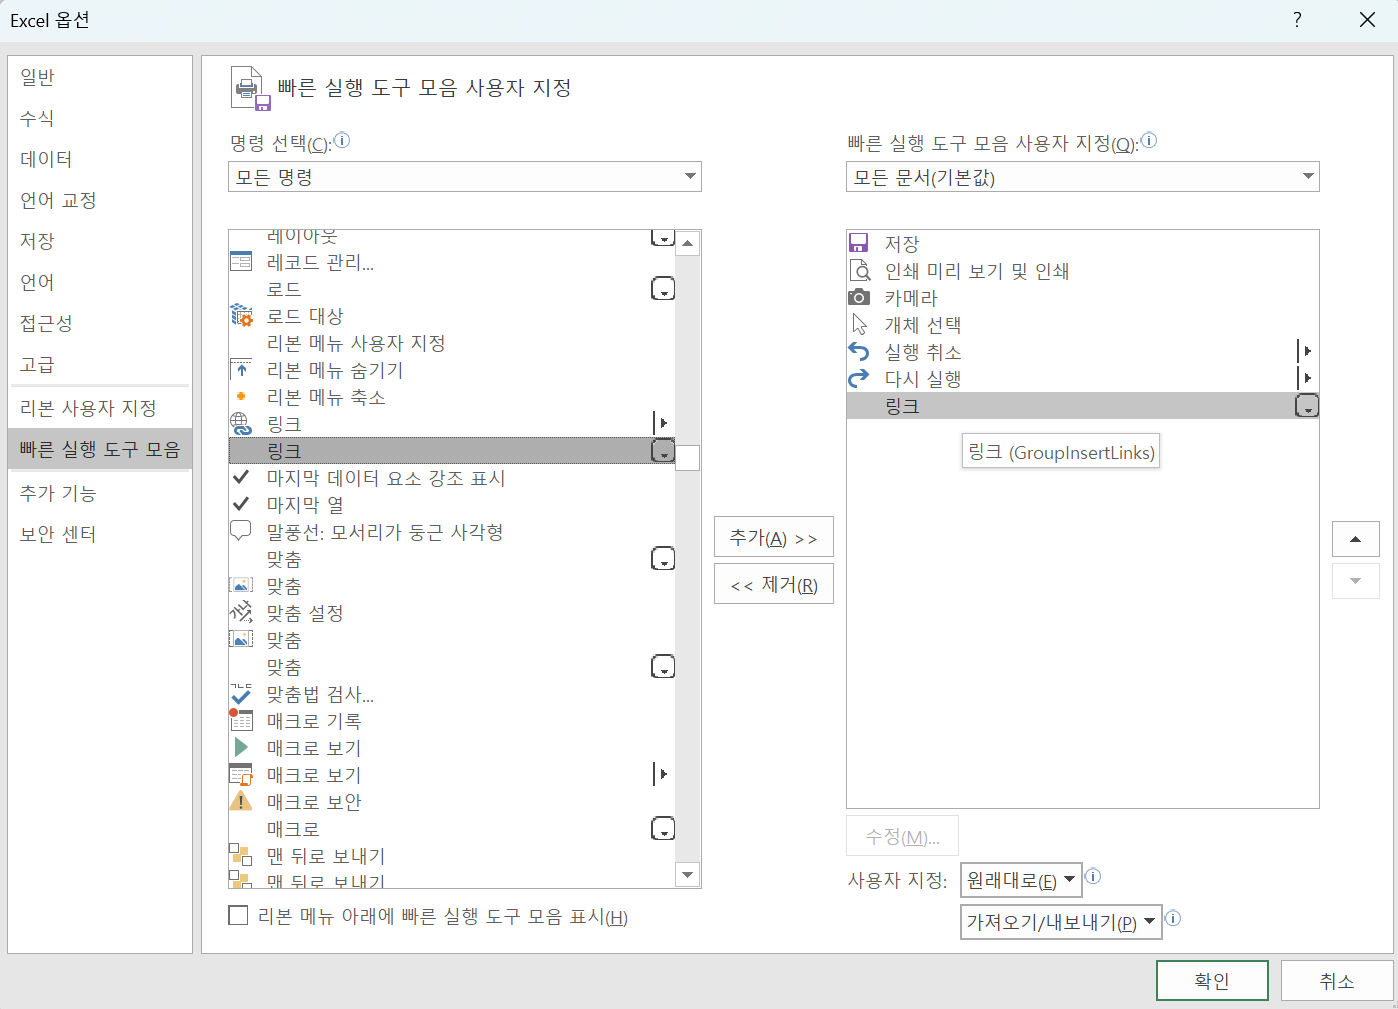Click the 인쇄 미리 보기 및 인쇄 icon
The height and width of the screenshot is (1009, 1398).
859,270
